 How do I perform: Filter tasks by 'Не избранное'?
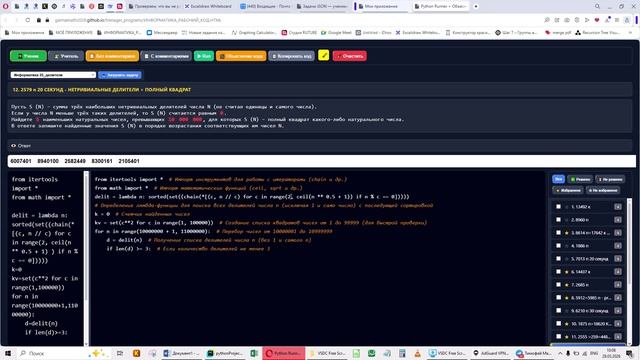[603, 190]
